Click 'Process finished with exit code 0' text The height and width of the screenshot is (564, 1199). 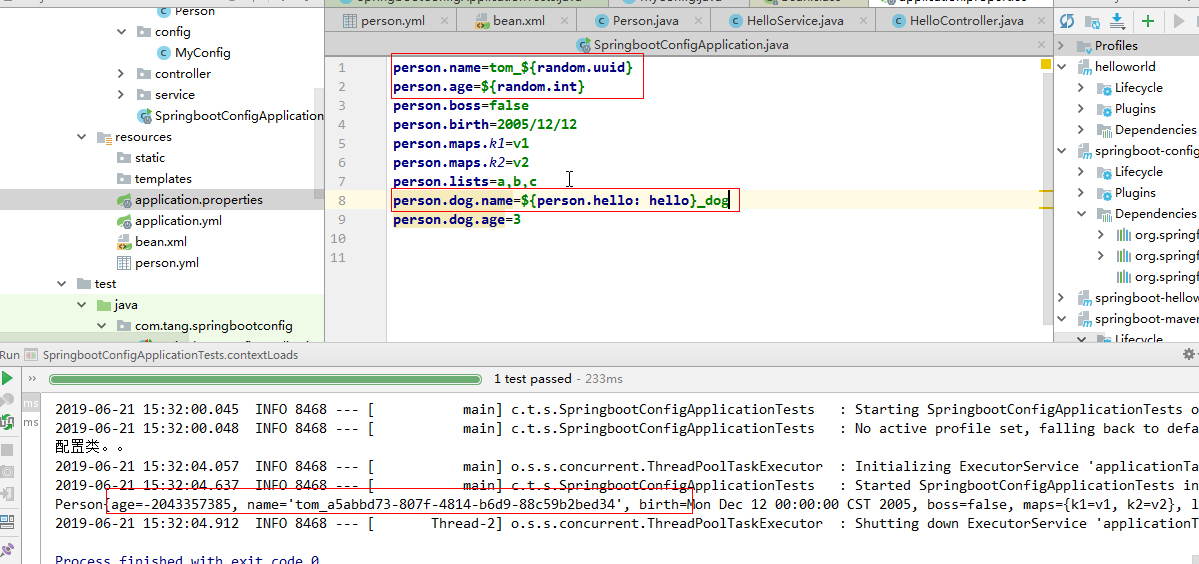pos(187,560)
